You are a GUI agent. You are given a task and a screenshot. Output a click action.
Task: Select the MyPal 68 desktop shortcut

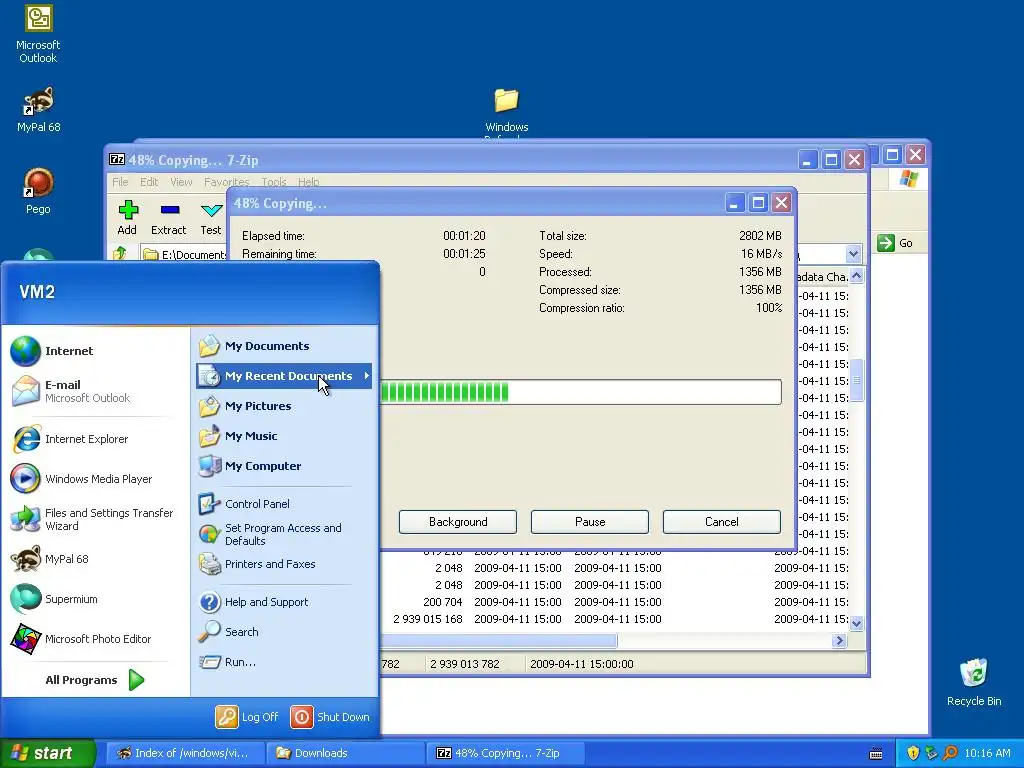(38, 110)
